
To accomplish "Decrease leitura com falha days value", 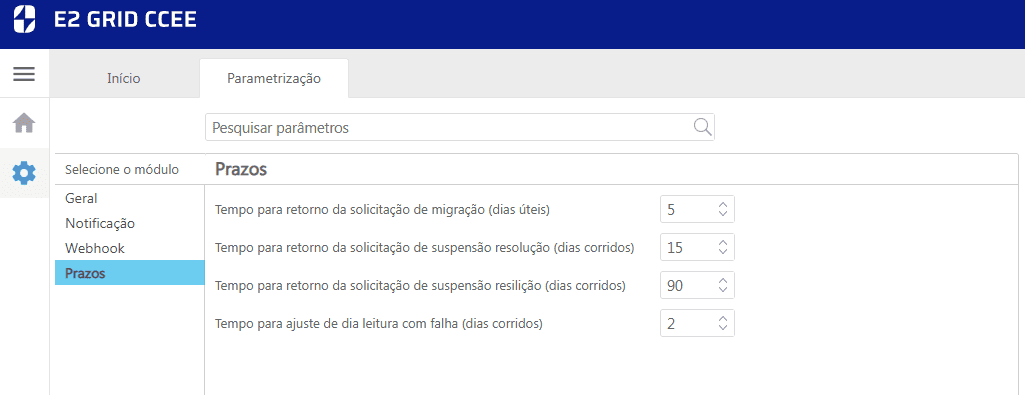I will click(722, 328).
